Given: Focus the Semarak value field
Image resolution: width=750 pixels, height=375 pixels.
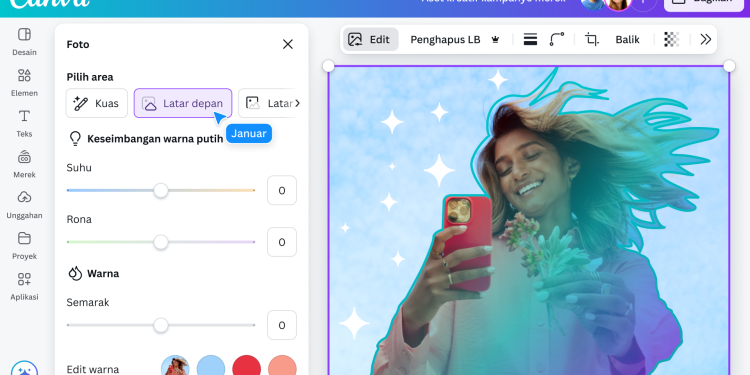Looking at the screenshot, I should point(282,325).
